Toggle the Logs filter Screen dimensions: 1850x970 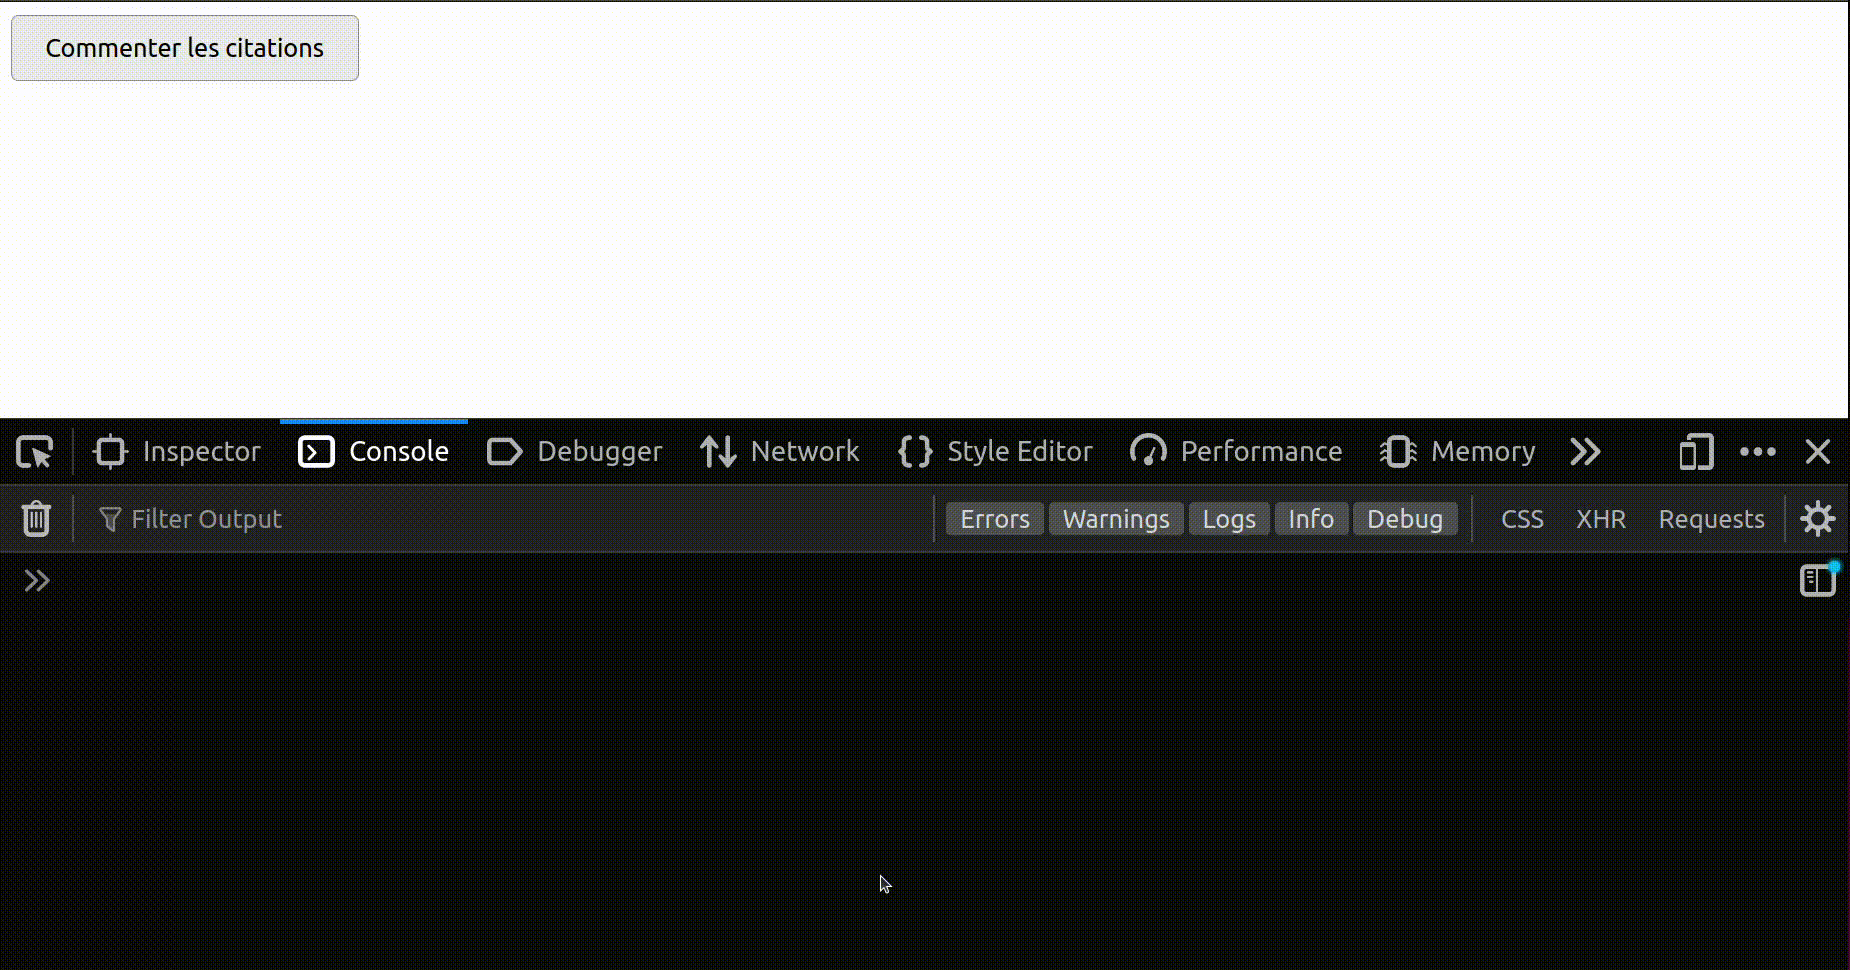click(1228, 519)
